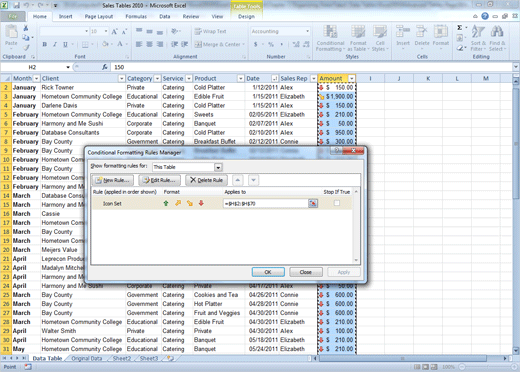
Task: Select the Icon Set rule row
Action: 222,203
